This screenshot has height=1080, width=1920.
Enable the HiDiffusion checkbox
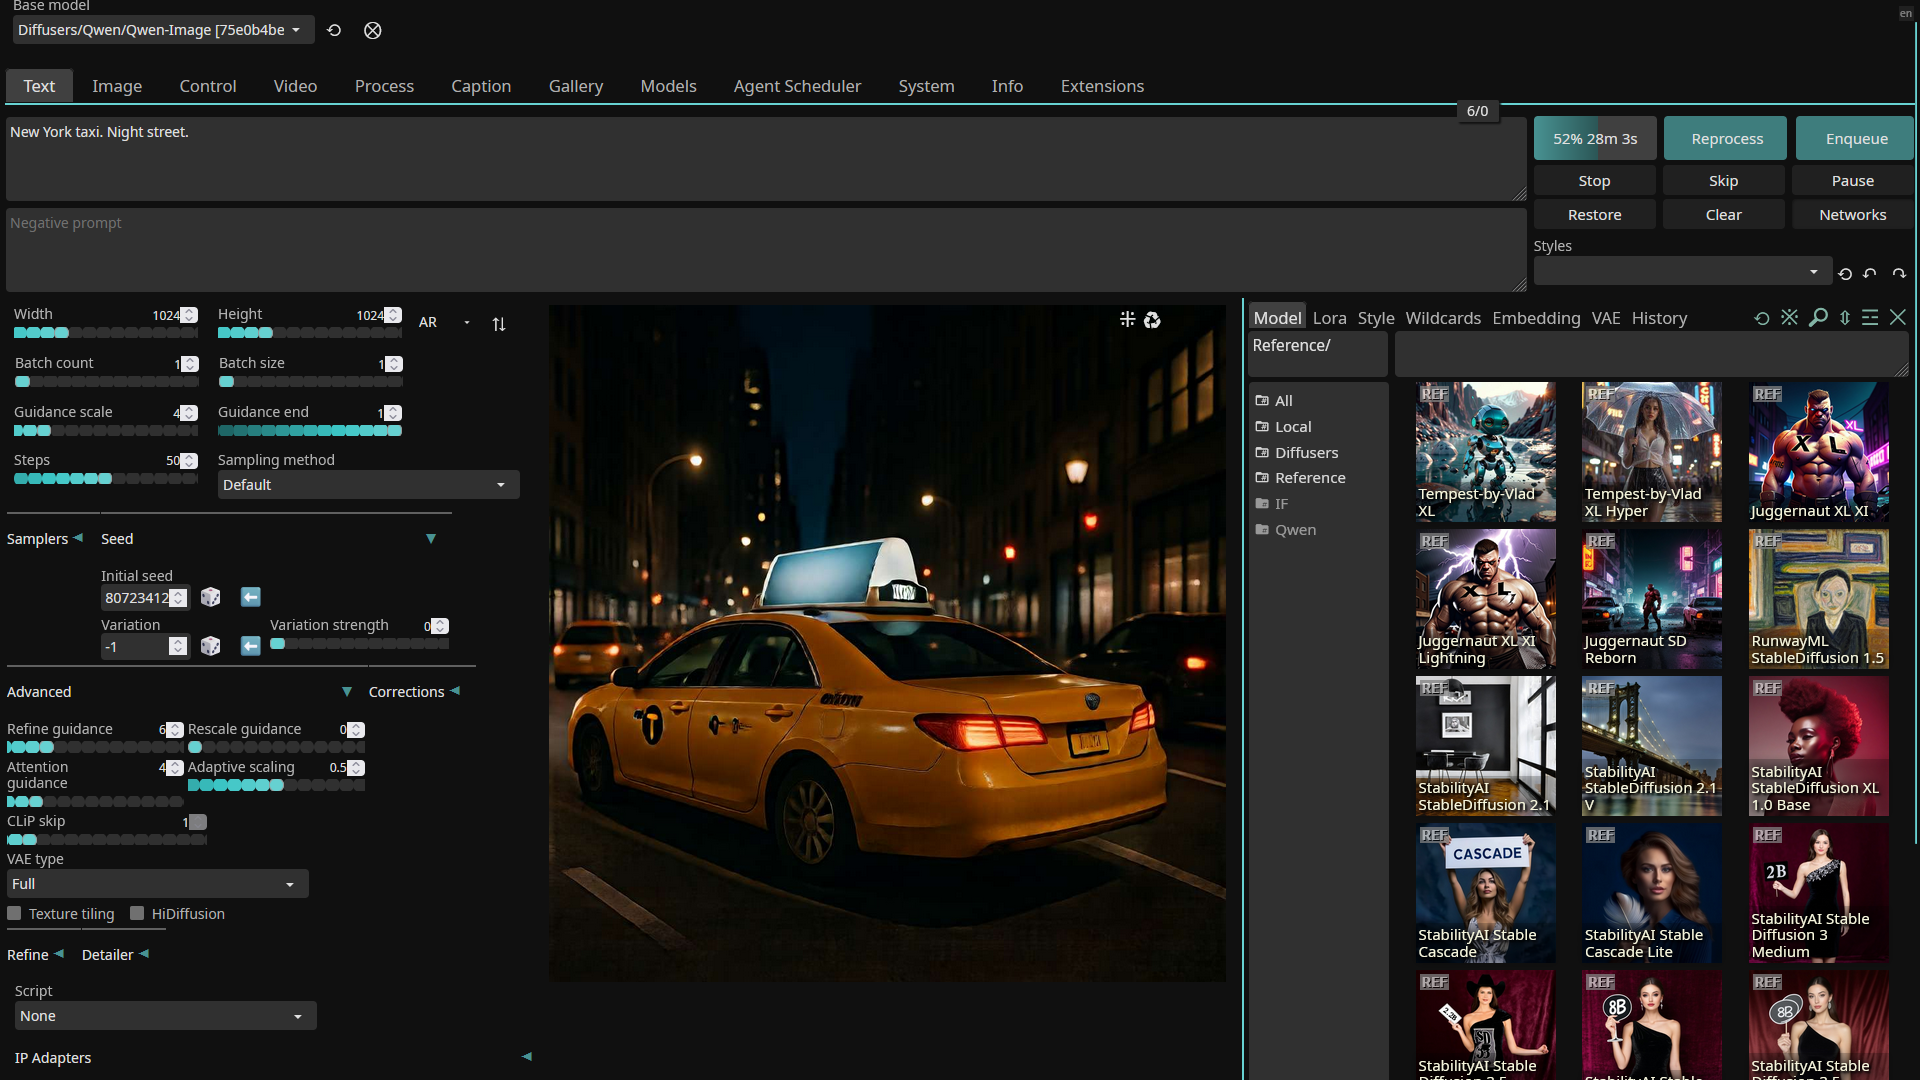[137, 913]
